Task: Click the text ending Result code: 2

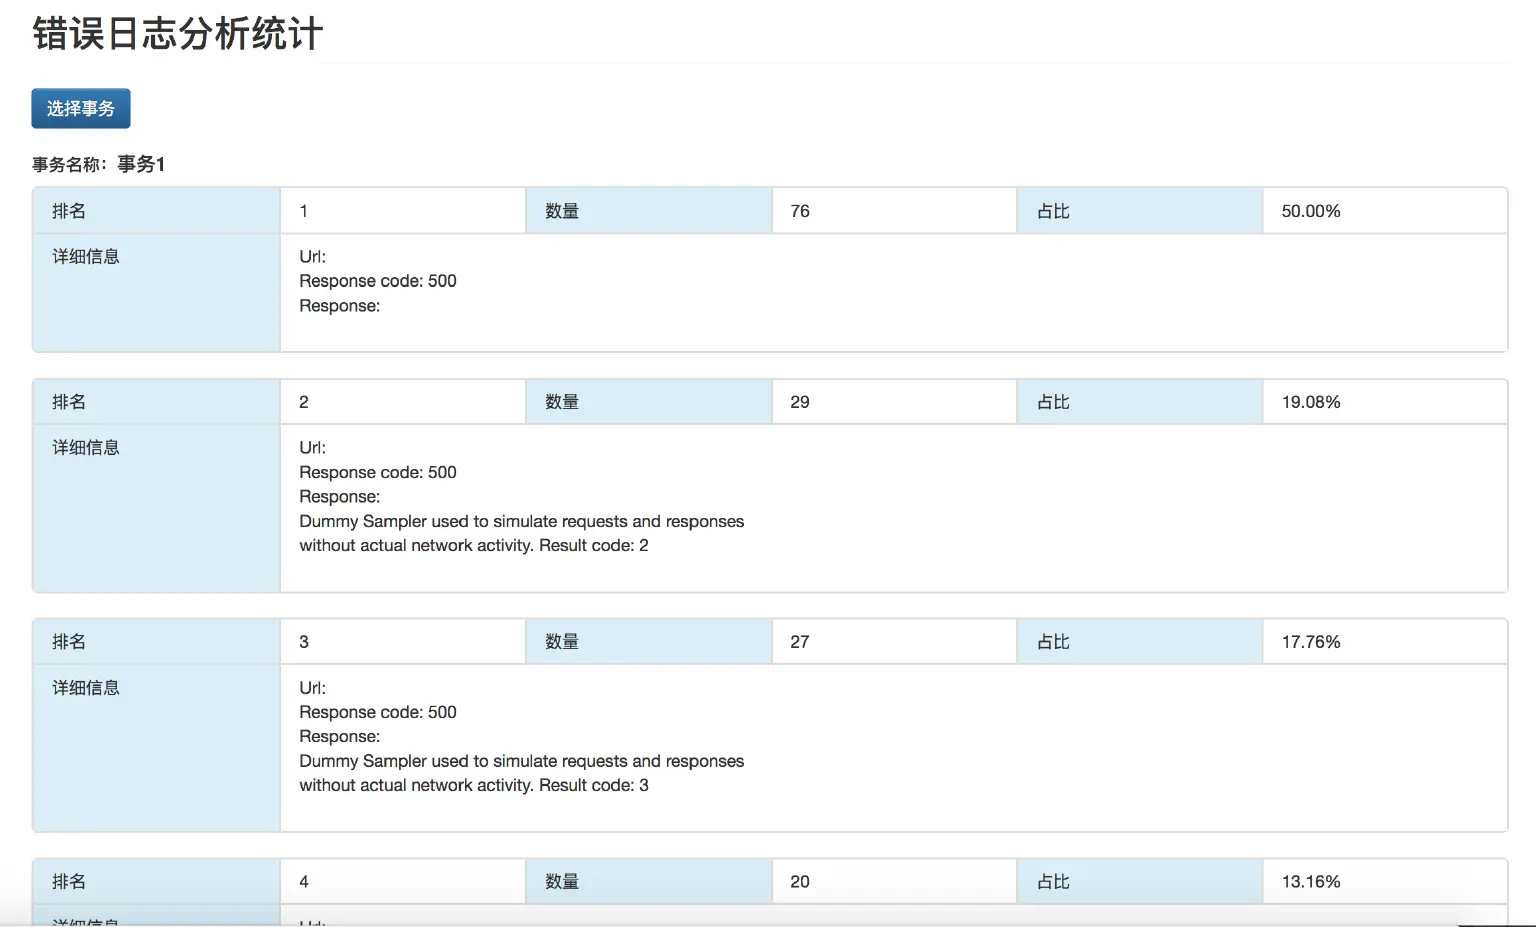Action: coord(473,545)
